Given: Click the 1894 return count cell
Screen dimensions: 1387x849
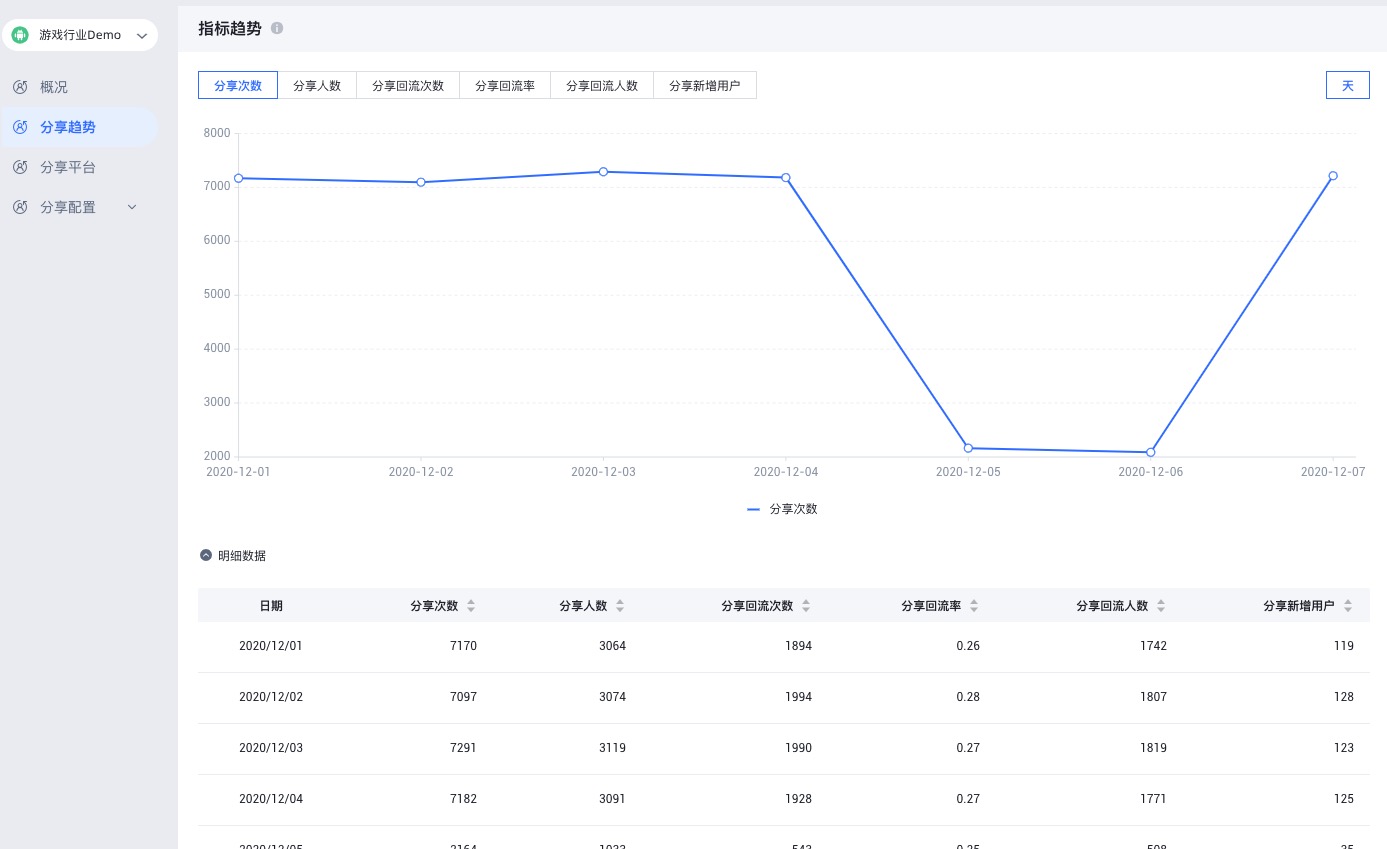Looking at the screenshot, I should point(799,646).
